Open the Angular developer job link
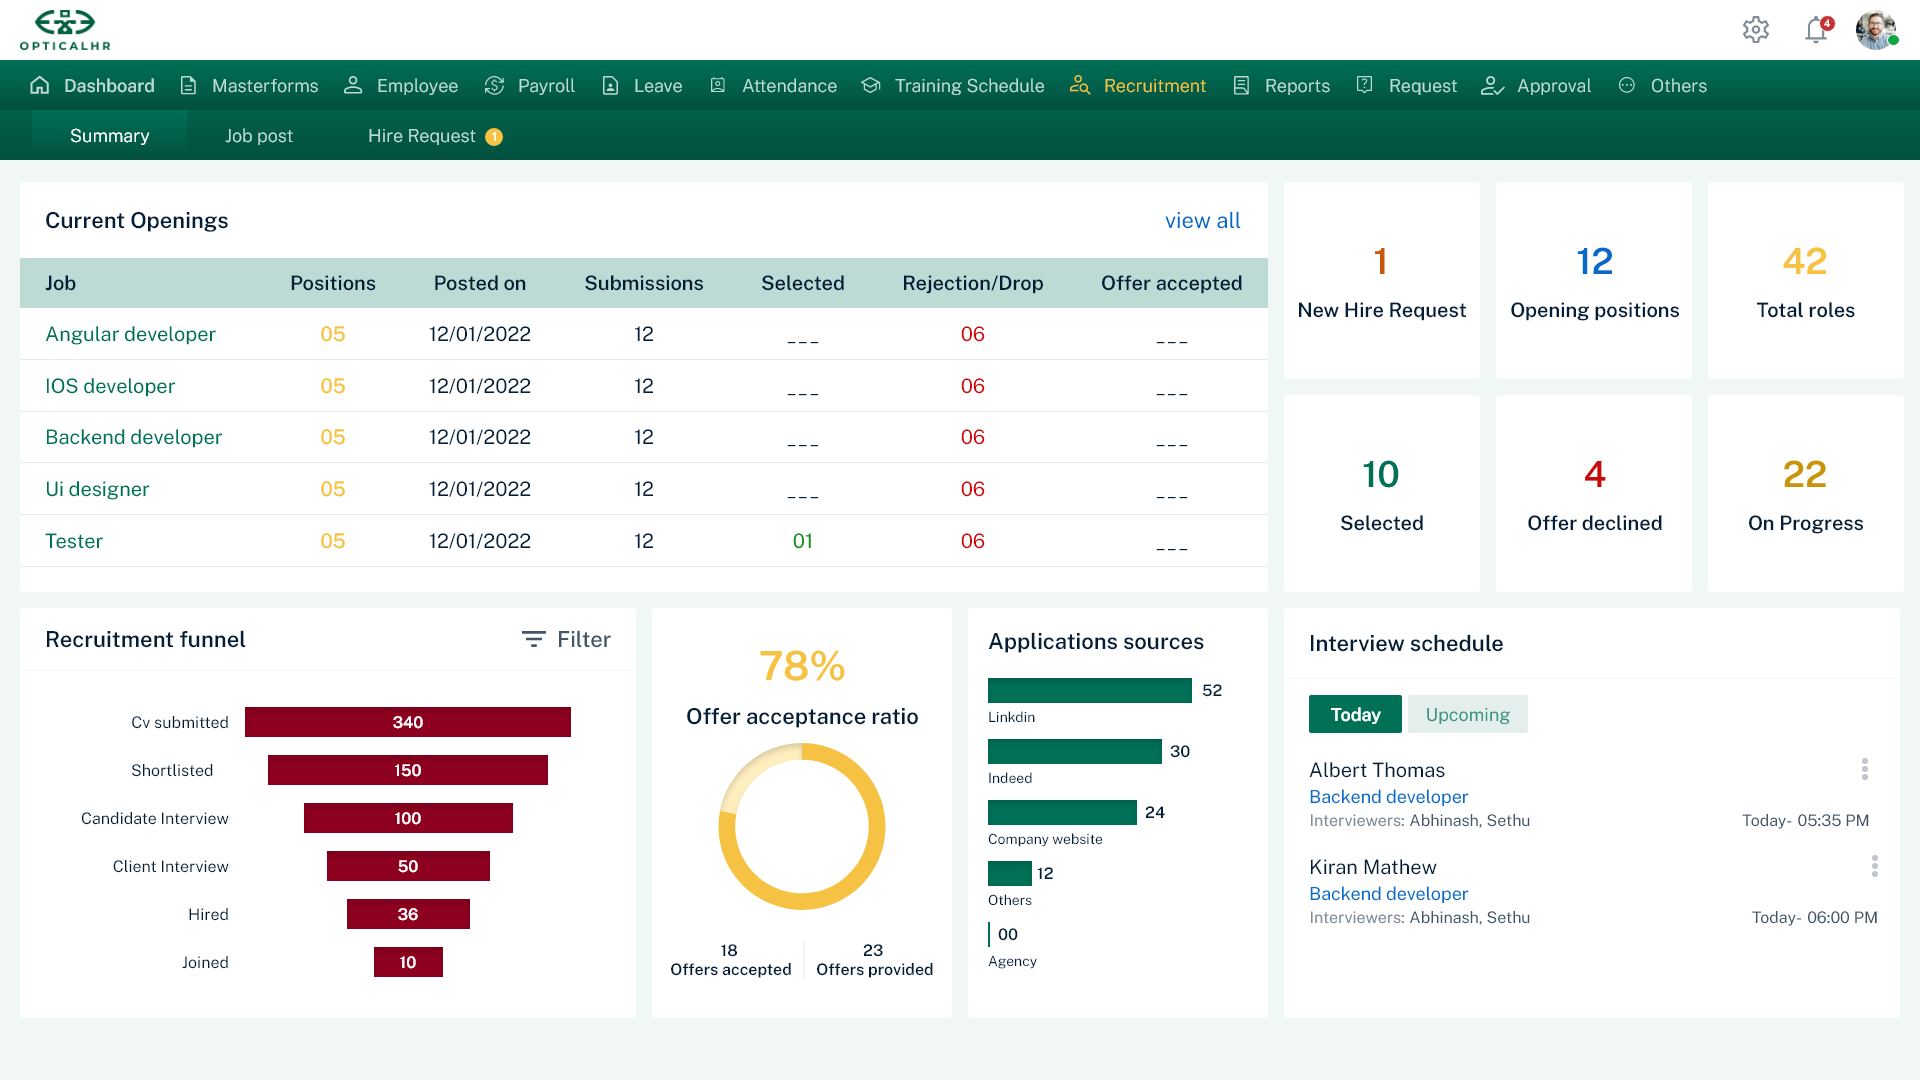This screenshot has height=1080, width=1920. click(x=130, y=334)
